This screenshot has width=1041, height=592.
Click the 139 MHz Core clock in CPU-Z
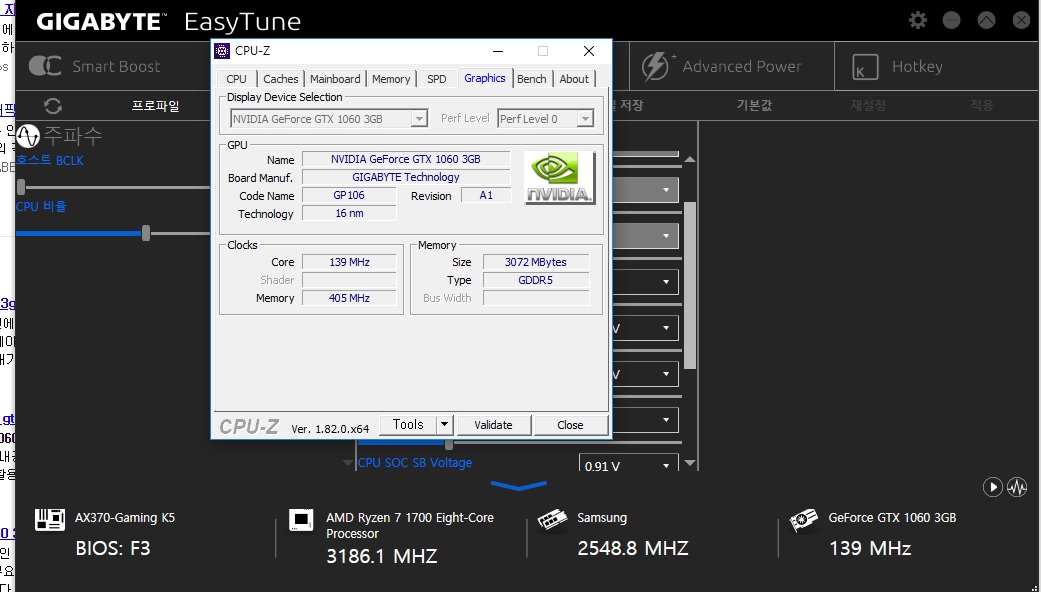(x=349, y=262)
